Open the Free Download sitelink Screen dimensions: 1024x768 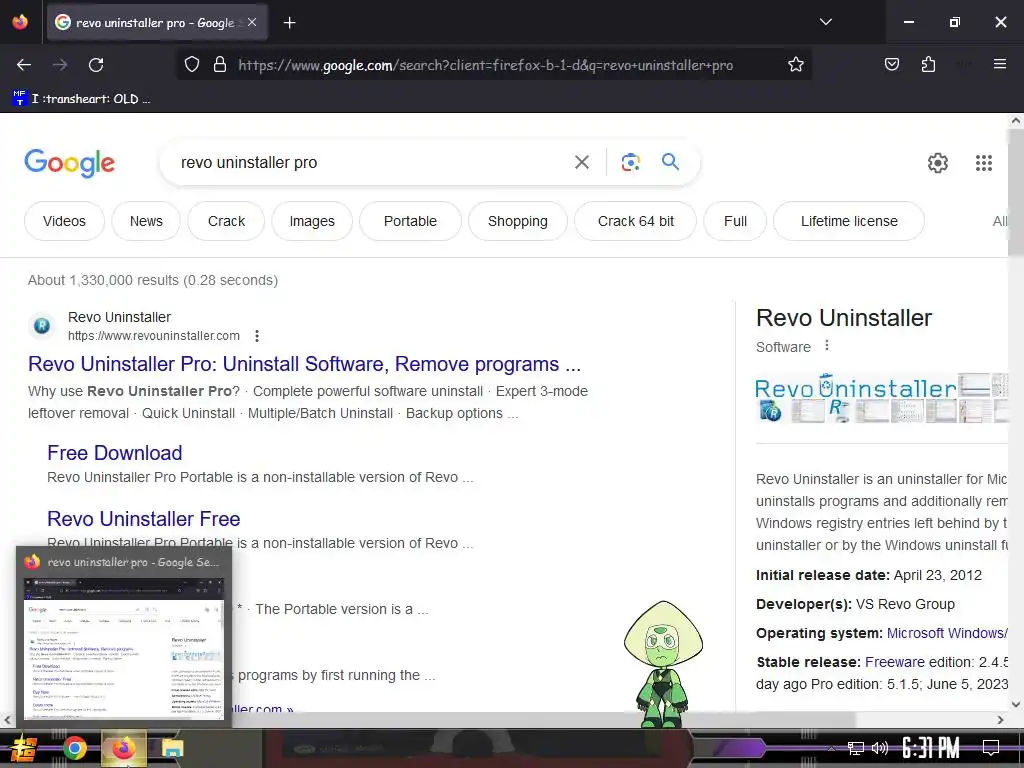pyautogui.click(x=114, y=453)
